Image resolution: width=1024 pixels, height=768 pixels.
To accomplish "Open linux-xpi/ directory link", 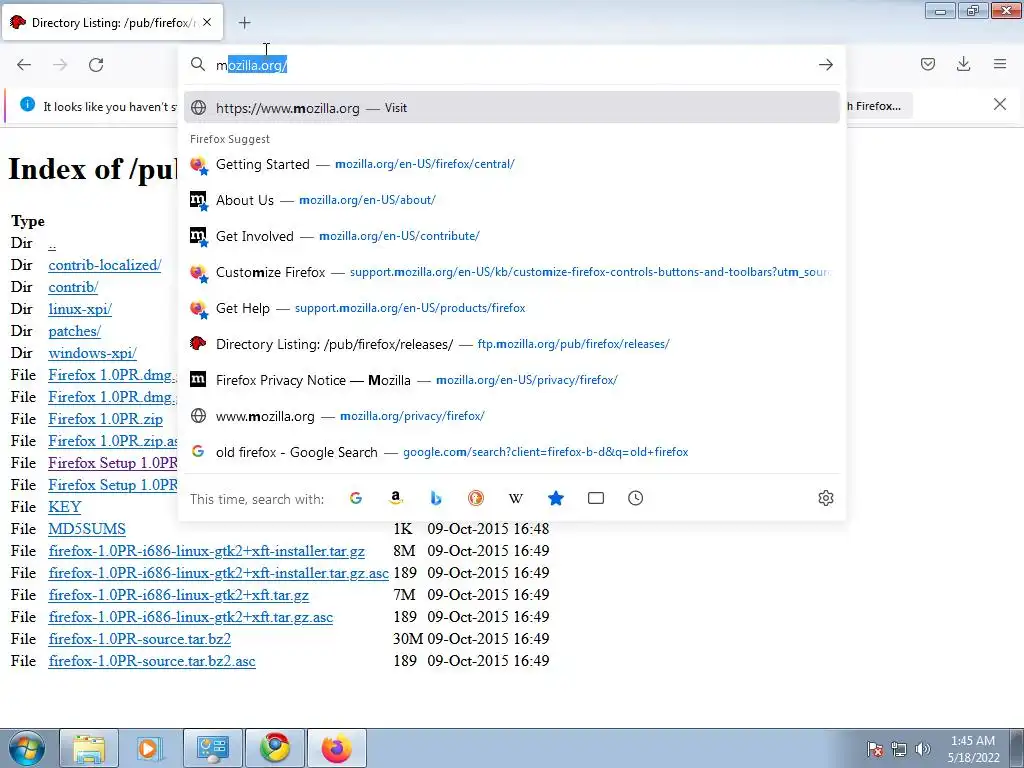I will [80, 309].
